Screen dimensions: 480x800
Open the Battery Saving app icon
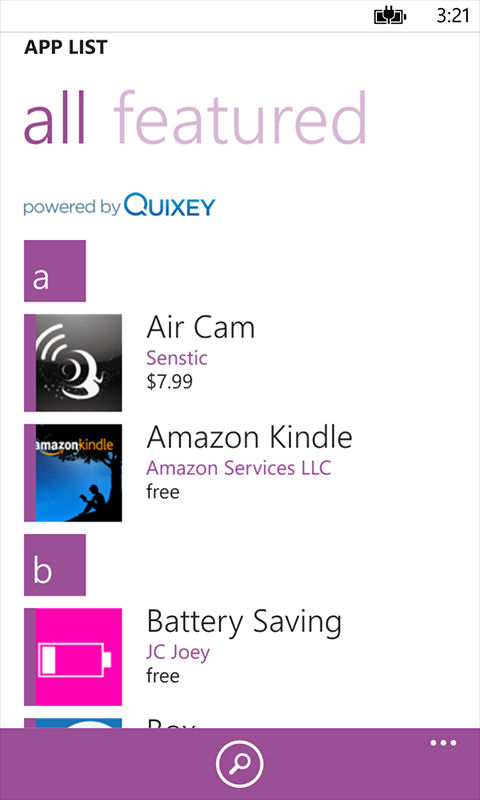73,657
